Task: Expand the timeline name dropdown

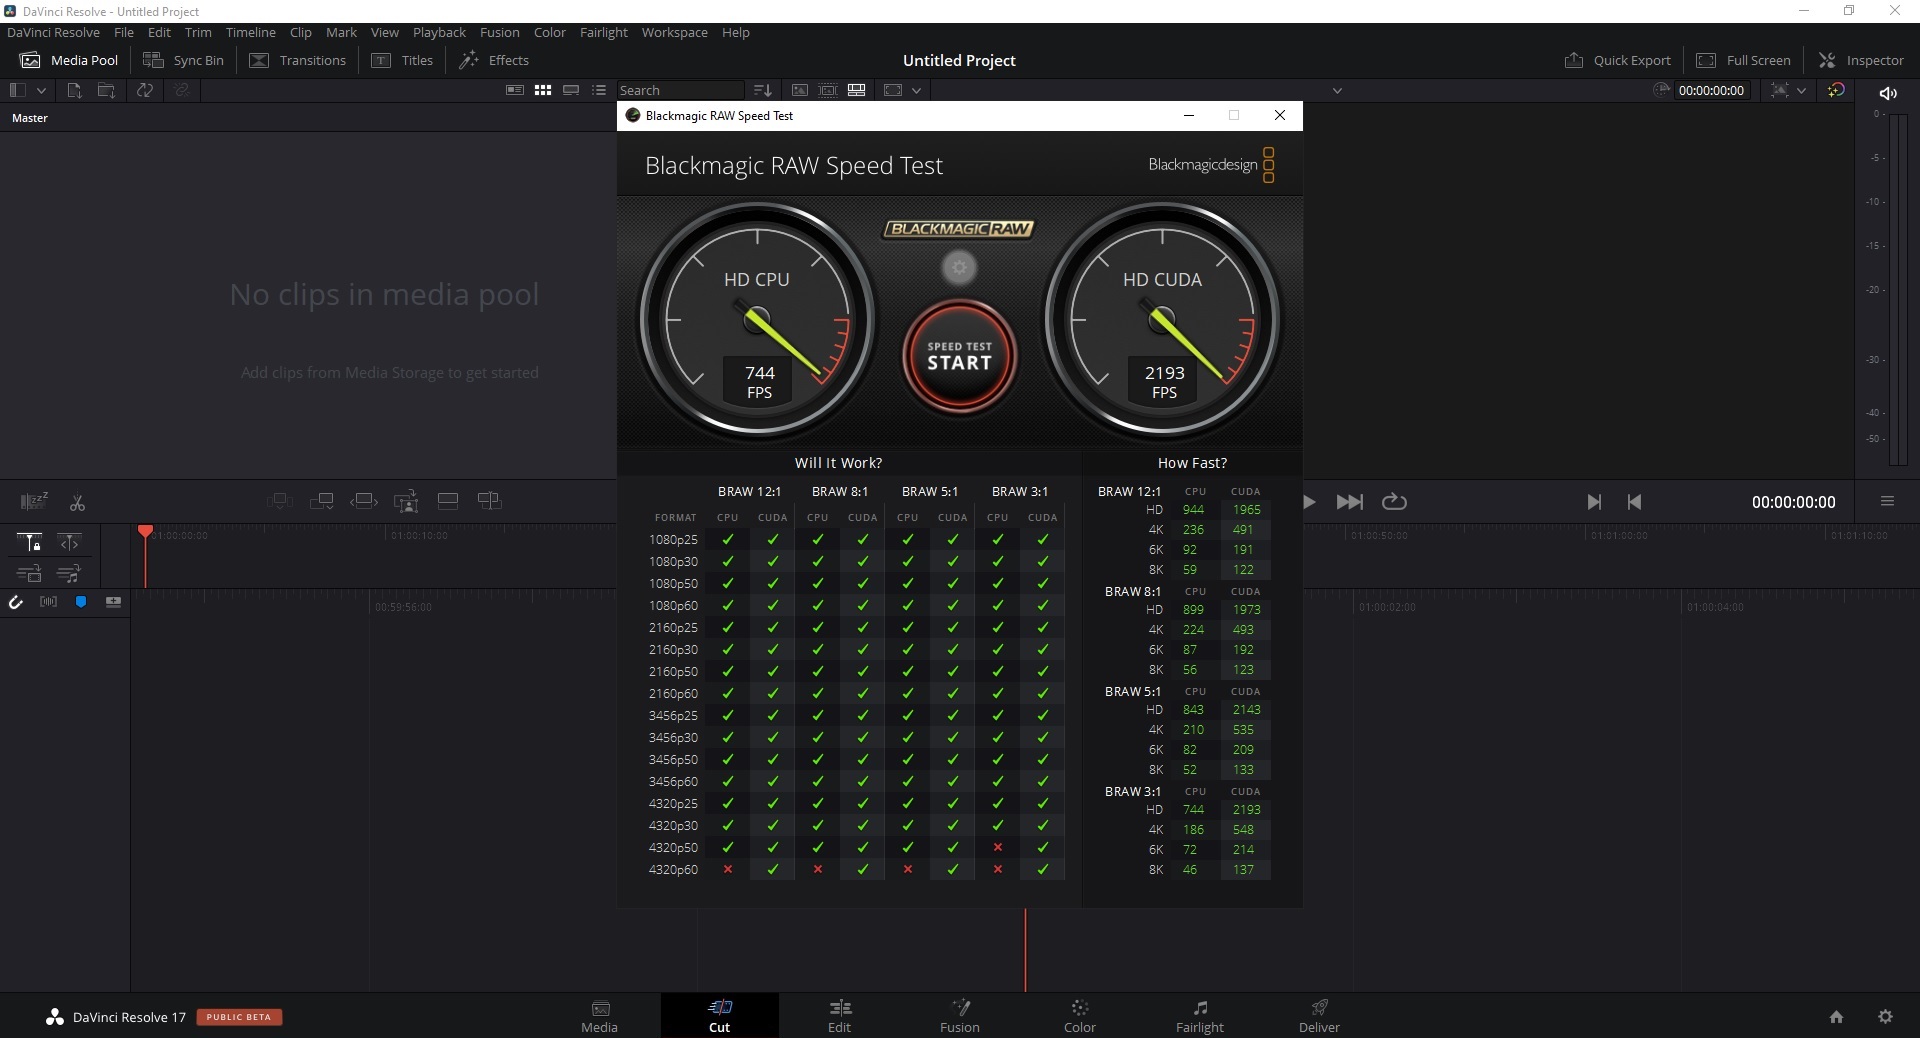Action: [x=1337, y=90]
